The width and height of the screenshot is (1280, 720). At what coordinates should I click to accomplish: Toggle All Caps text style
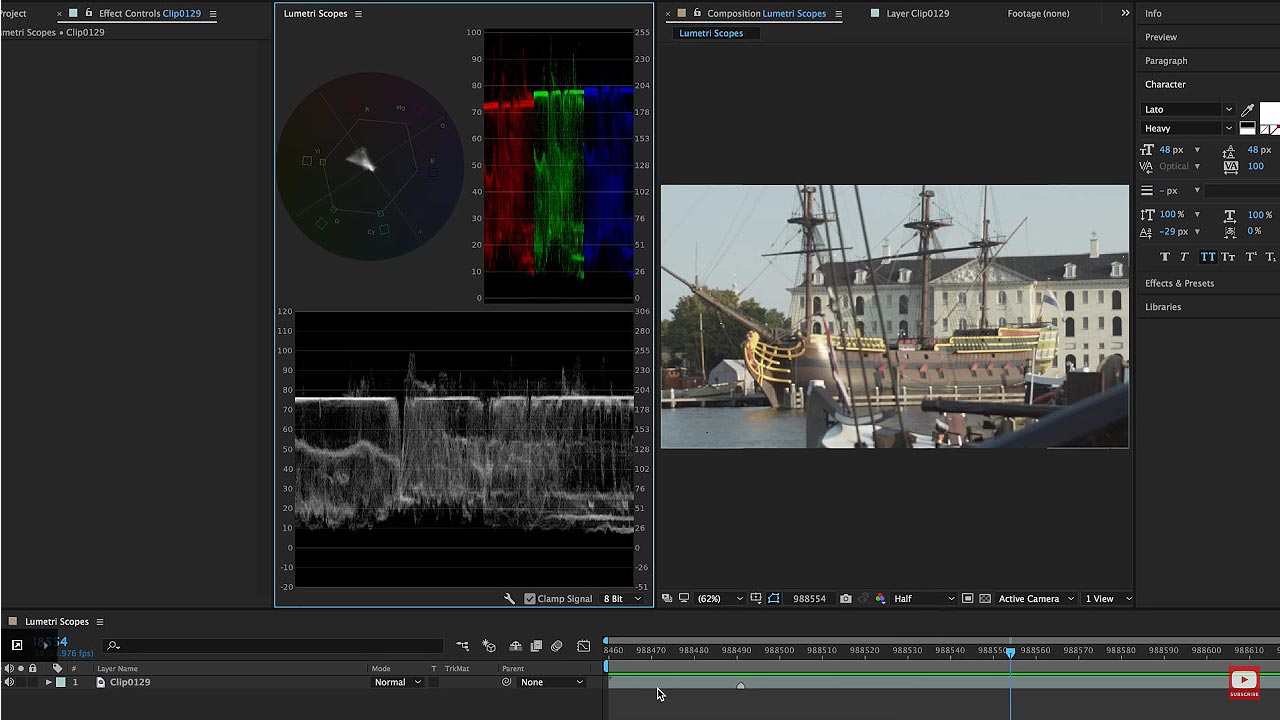click(1207, 257)
